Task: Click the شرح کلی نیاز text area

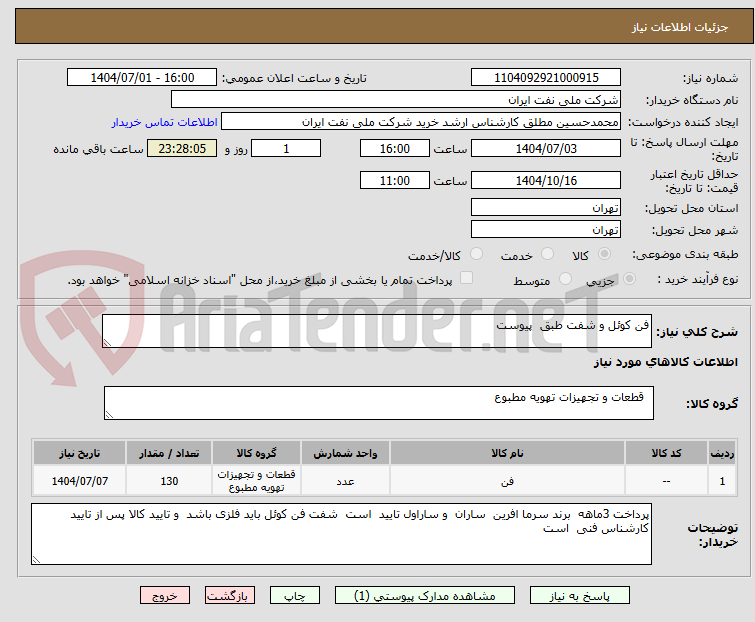Action: coord(377,331)
